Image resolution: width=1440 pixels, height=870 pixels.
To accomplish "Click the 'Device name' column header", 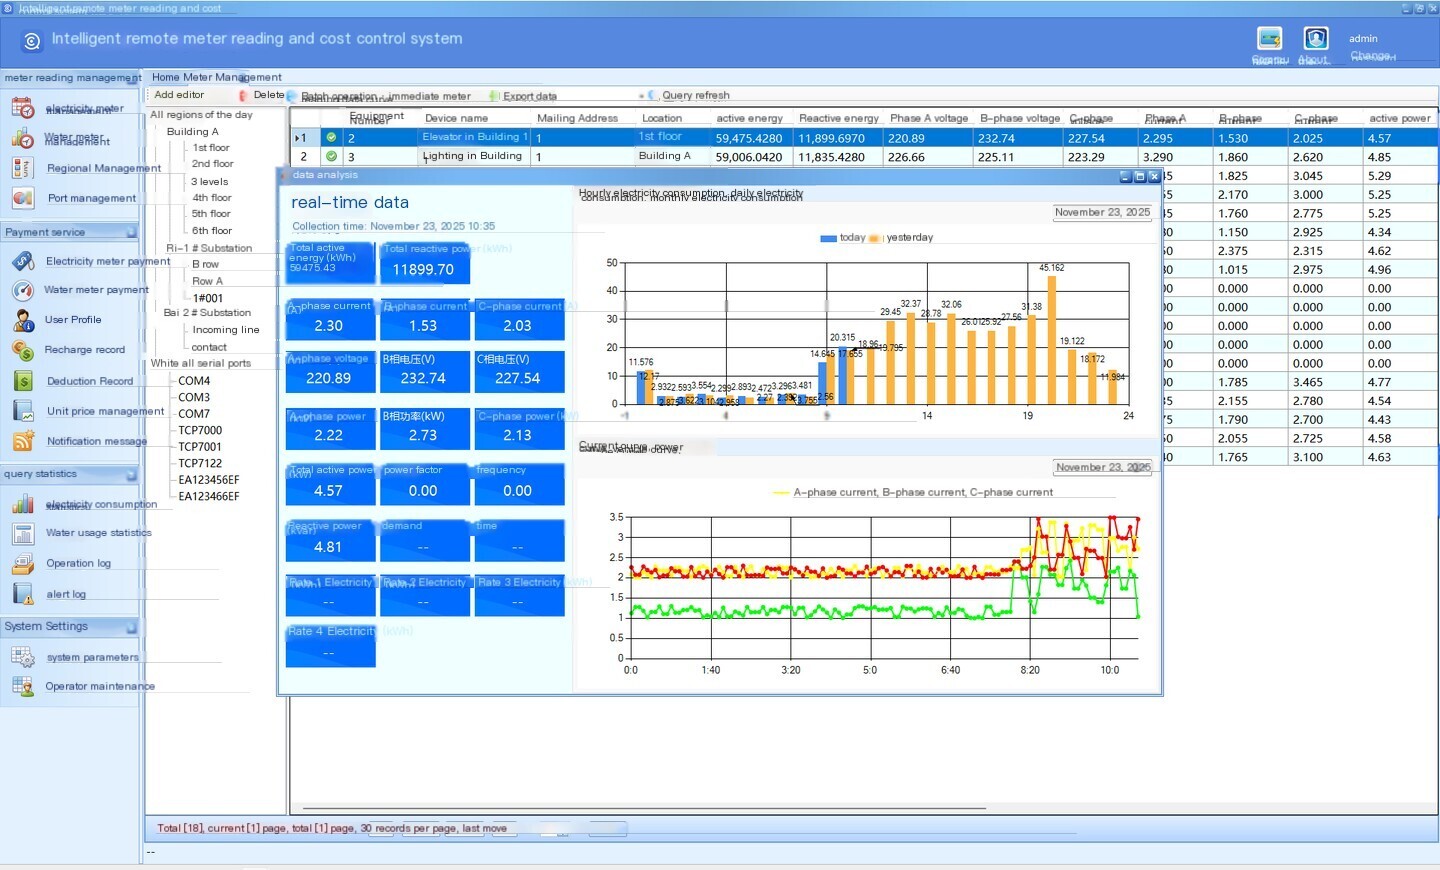I will pyautogui.click(x=456, y=118).
